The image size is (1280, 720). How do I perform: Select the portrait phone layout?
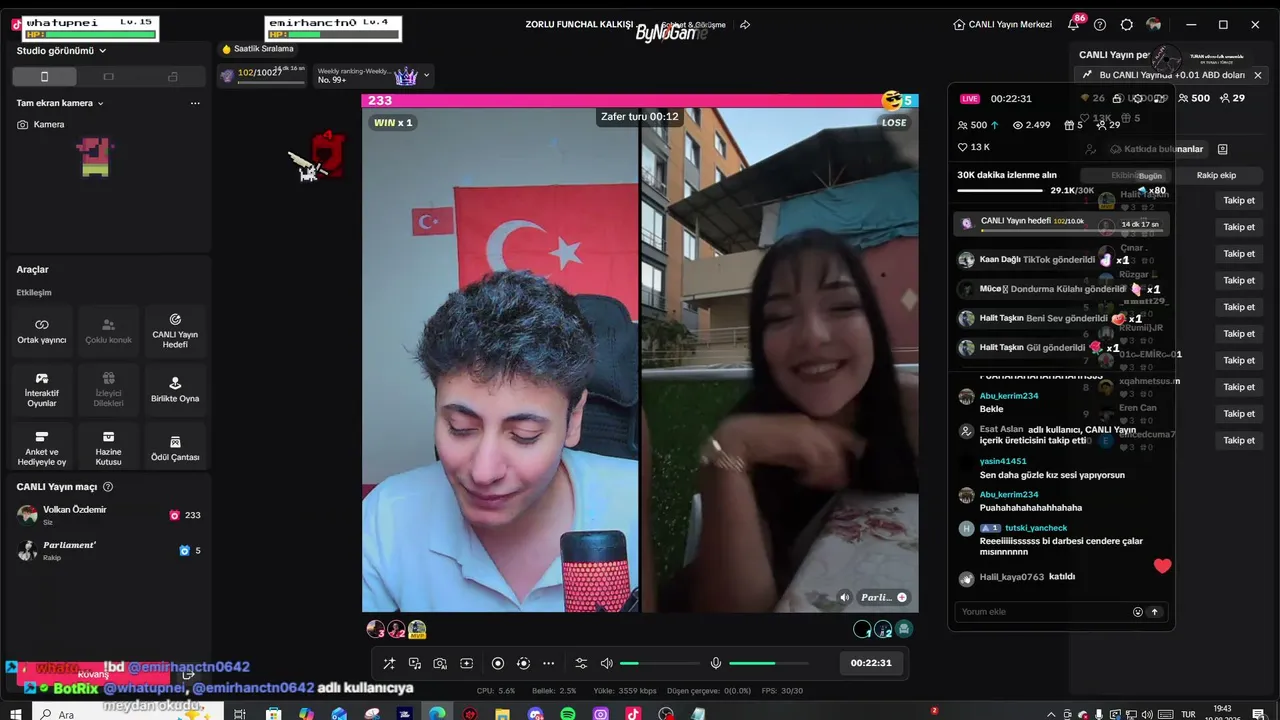[44, 77]
